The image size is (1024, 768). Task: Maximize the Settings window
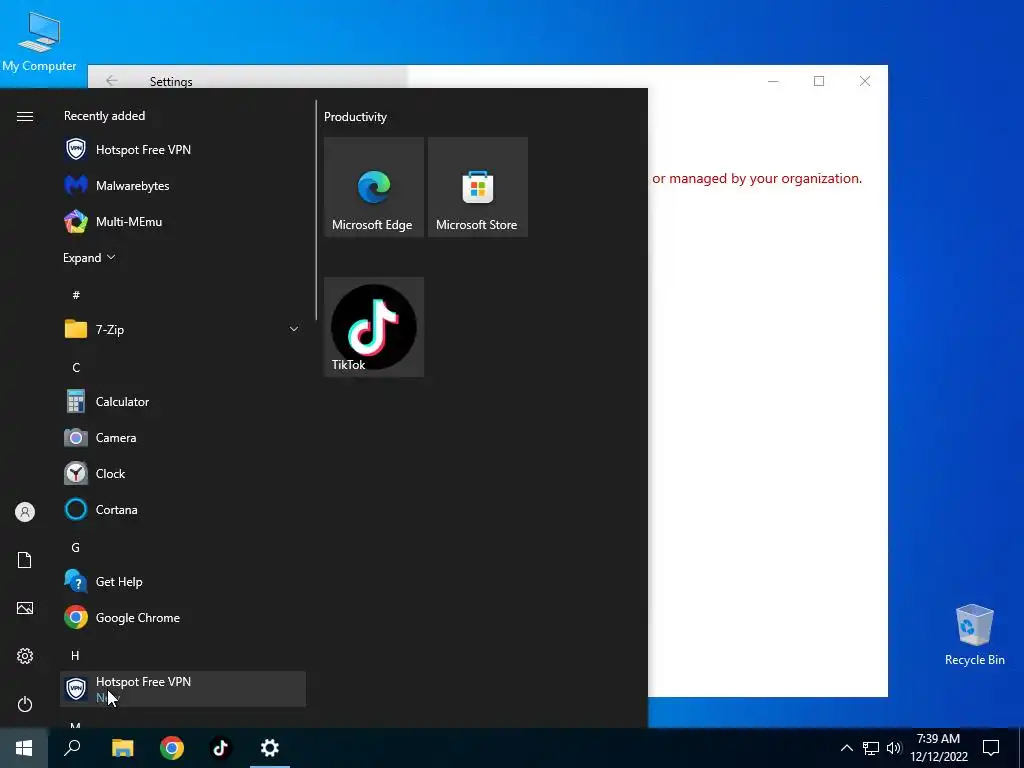(x=819, y=81)
